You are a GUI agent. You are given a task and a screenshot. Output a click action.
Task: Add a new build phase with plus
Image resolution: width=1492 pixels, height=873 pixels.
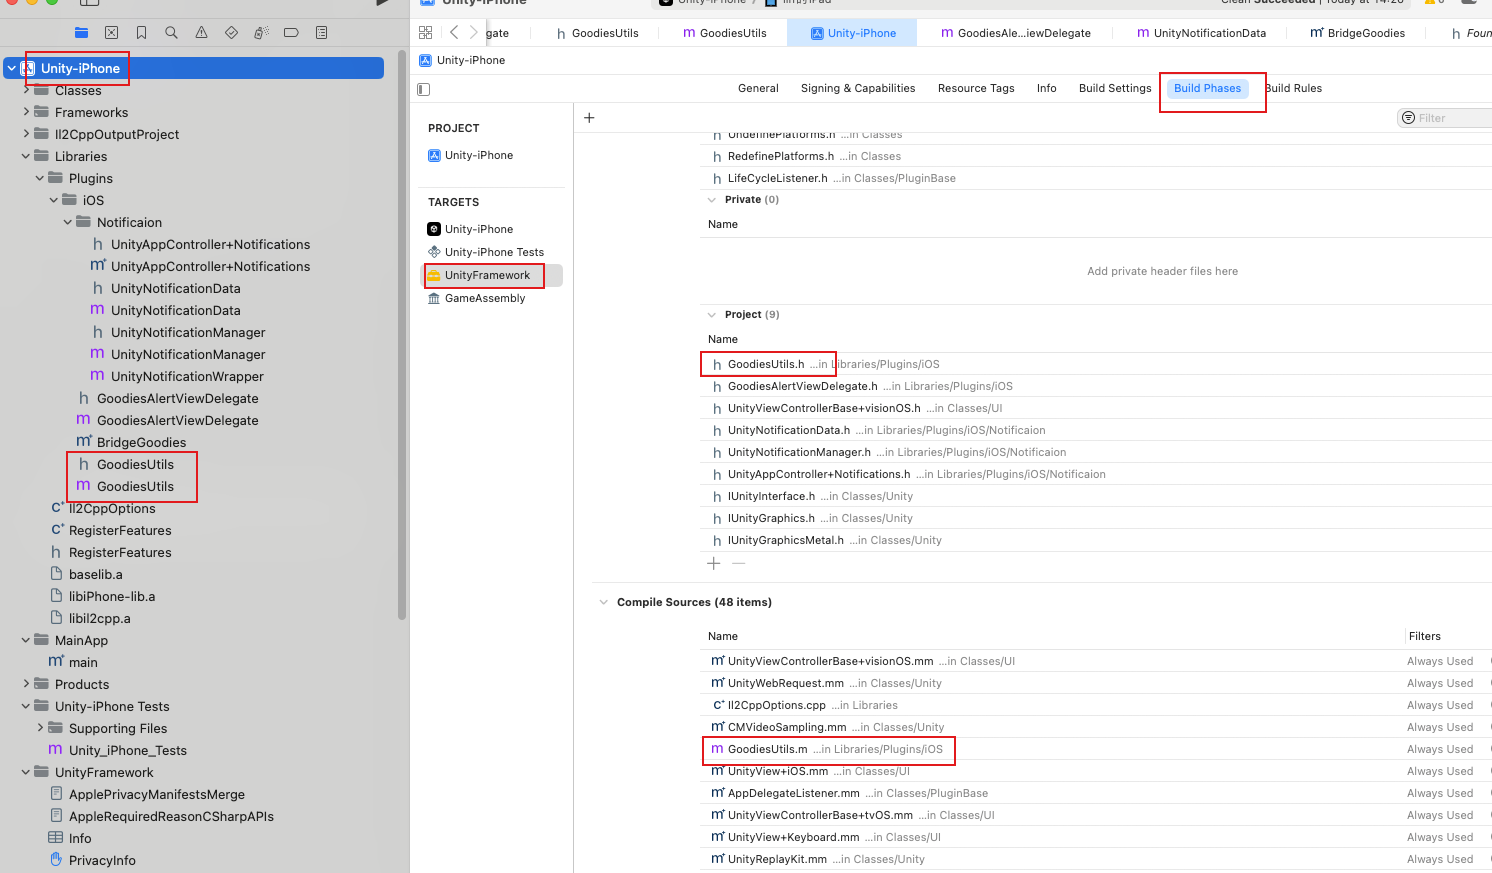tap(589, 118)
